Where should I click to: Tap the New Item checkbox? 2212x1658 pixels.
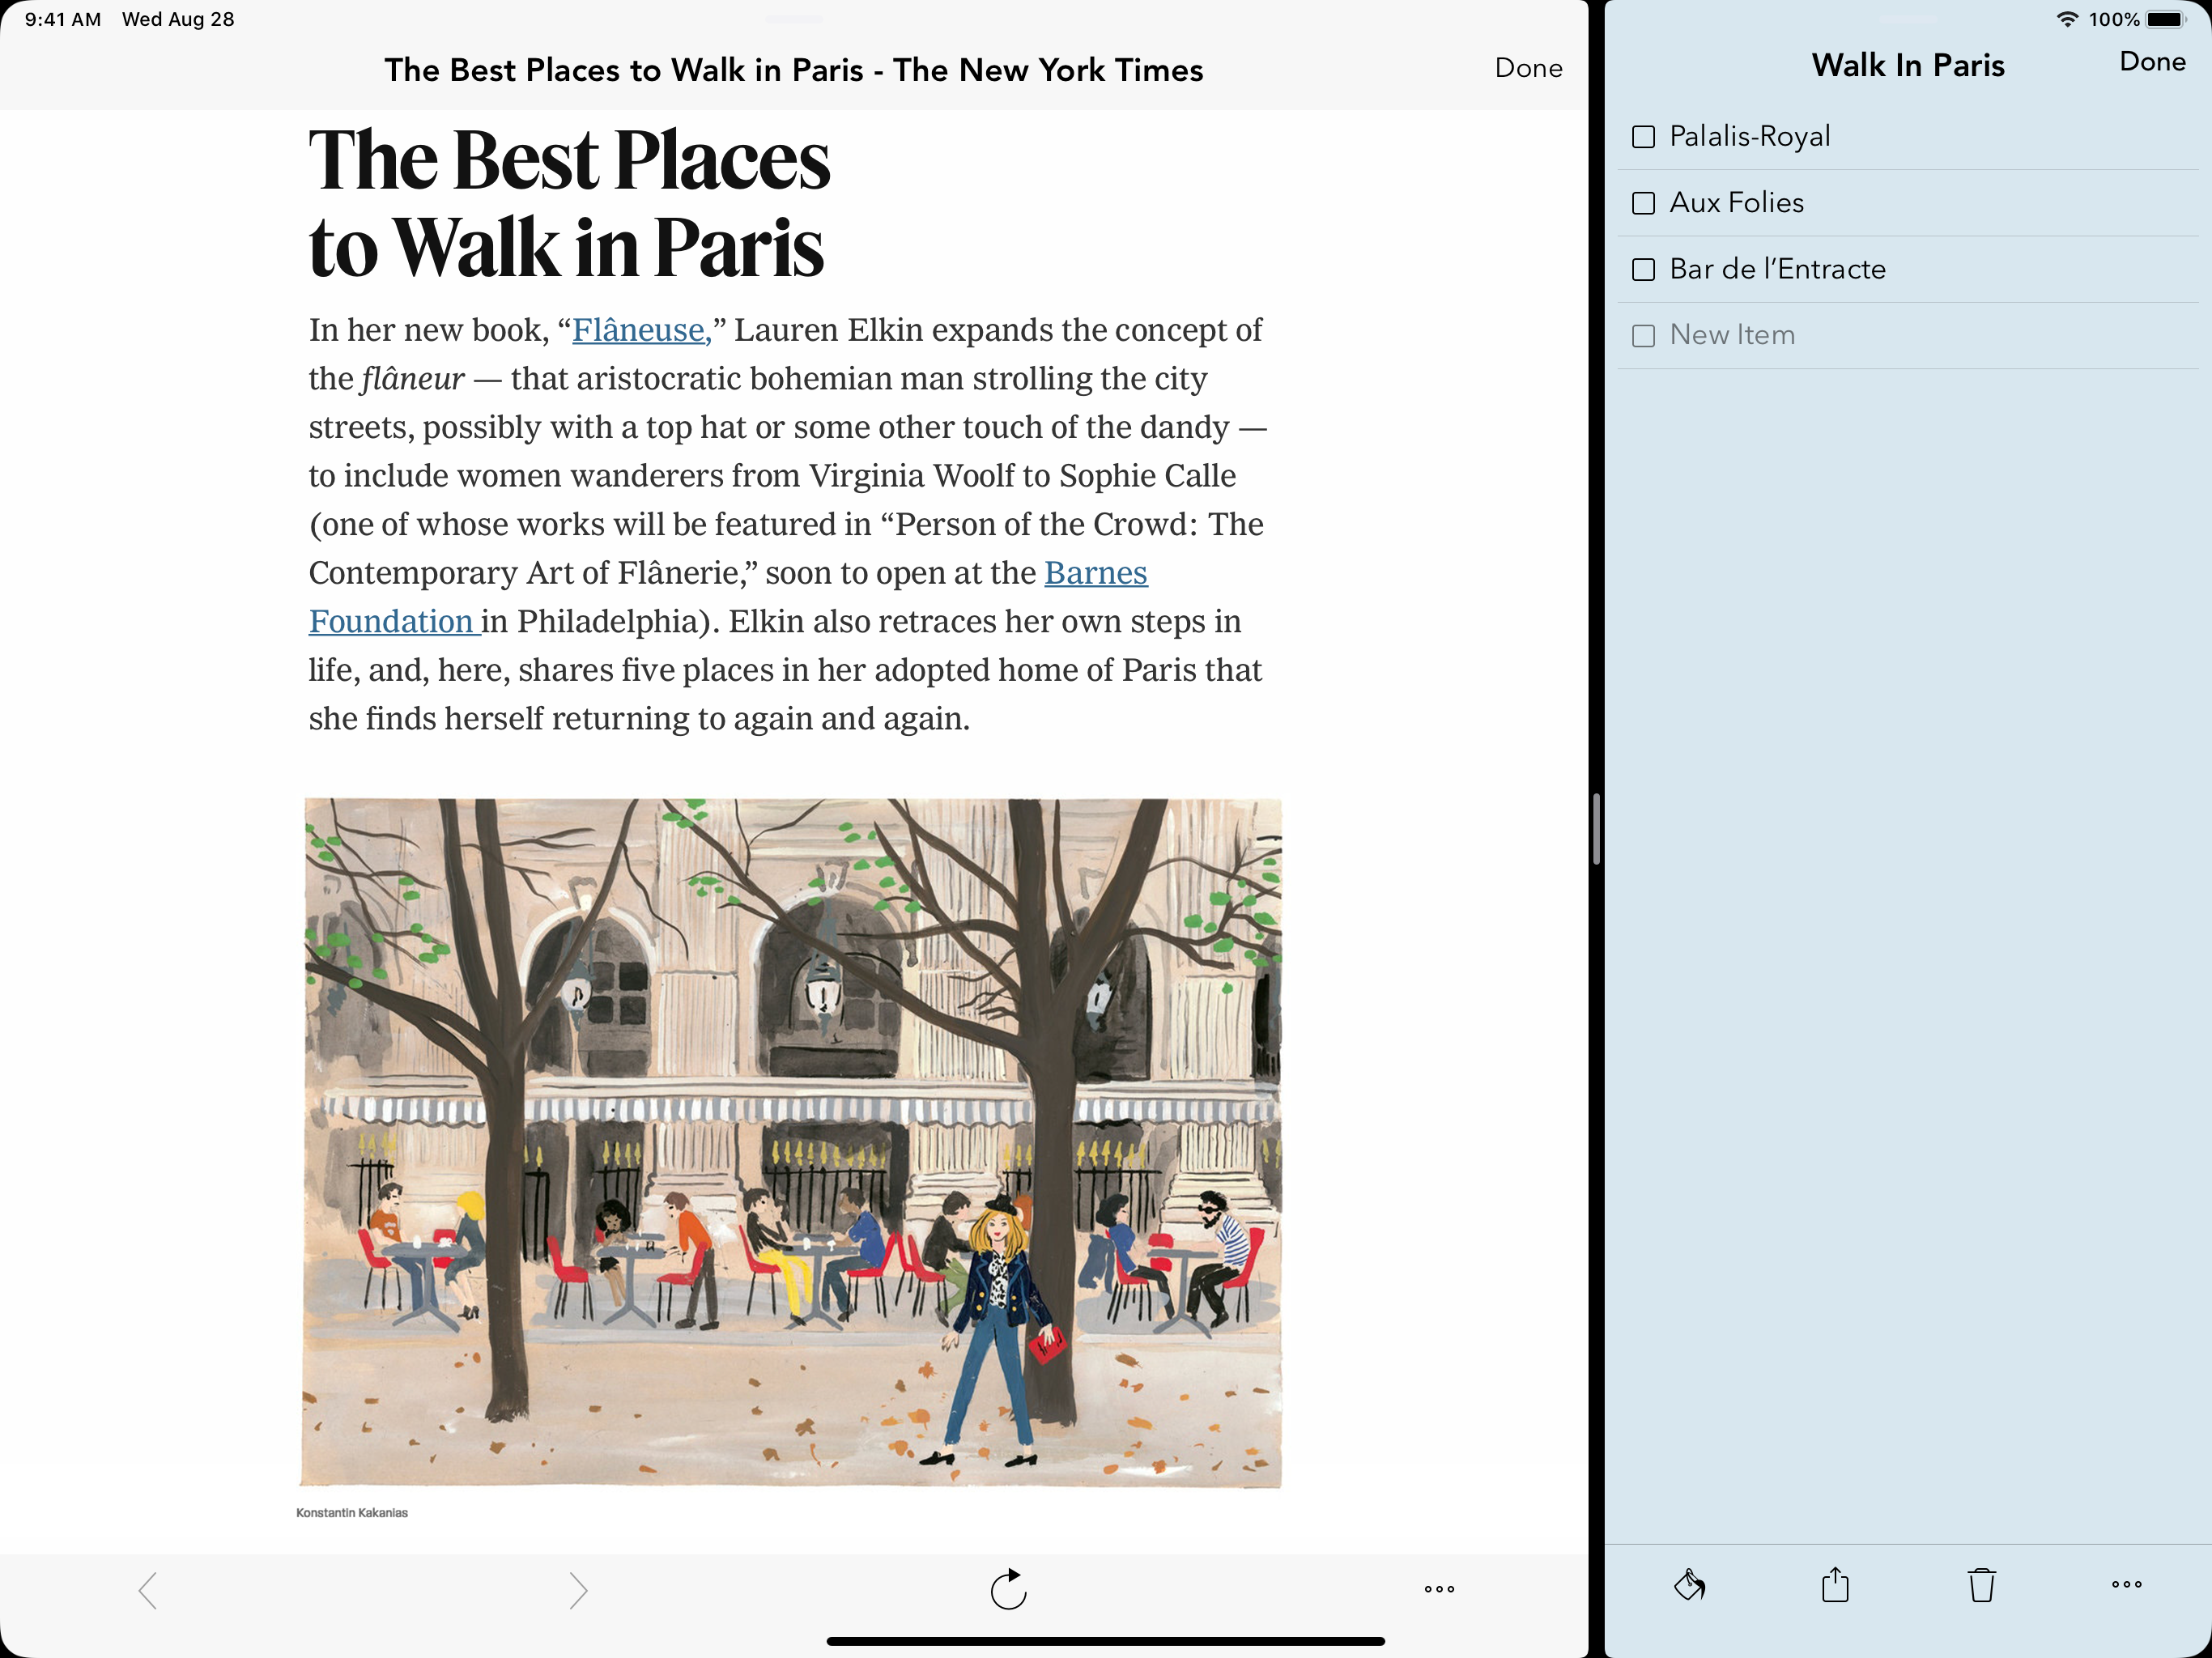[x=1643, y=336]
